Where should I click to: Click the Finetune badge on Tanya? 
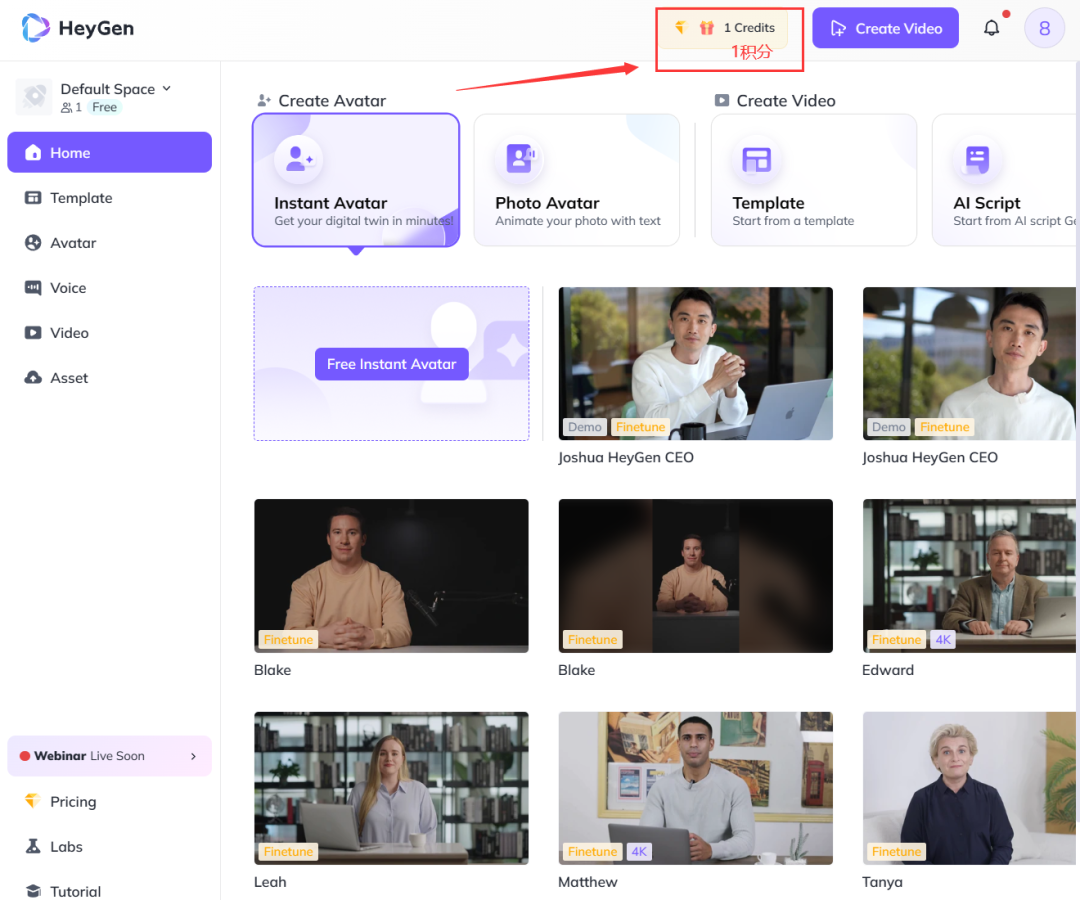pyautogui.click(x=896, y=851)
